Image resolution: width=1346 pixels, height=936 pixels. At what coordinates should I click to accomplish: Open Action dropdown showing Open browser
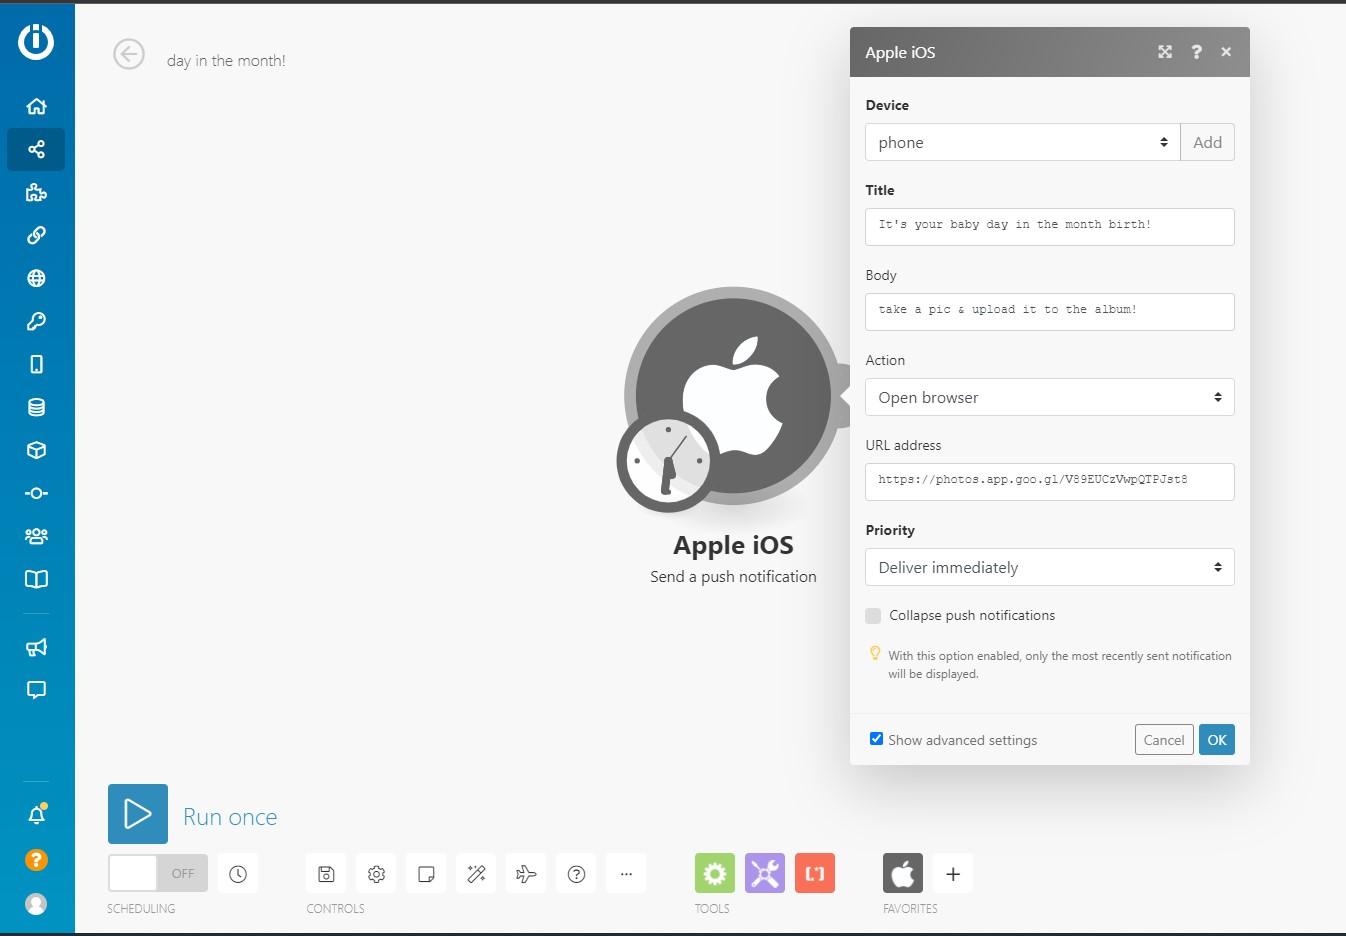tap(1049, 397)
